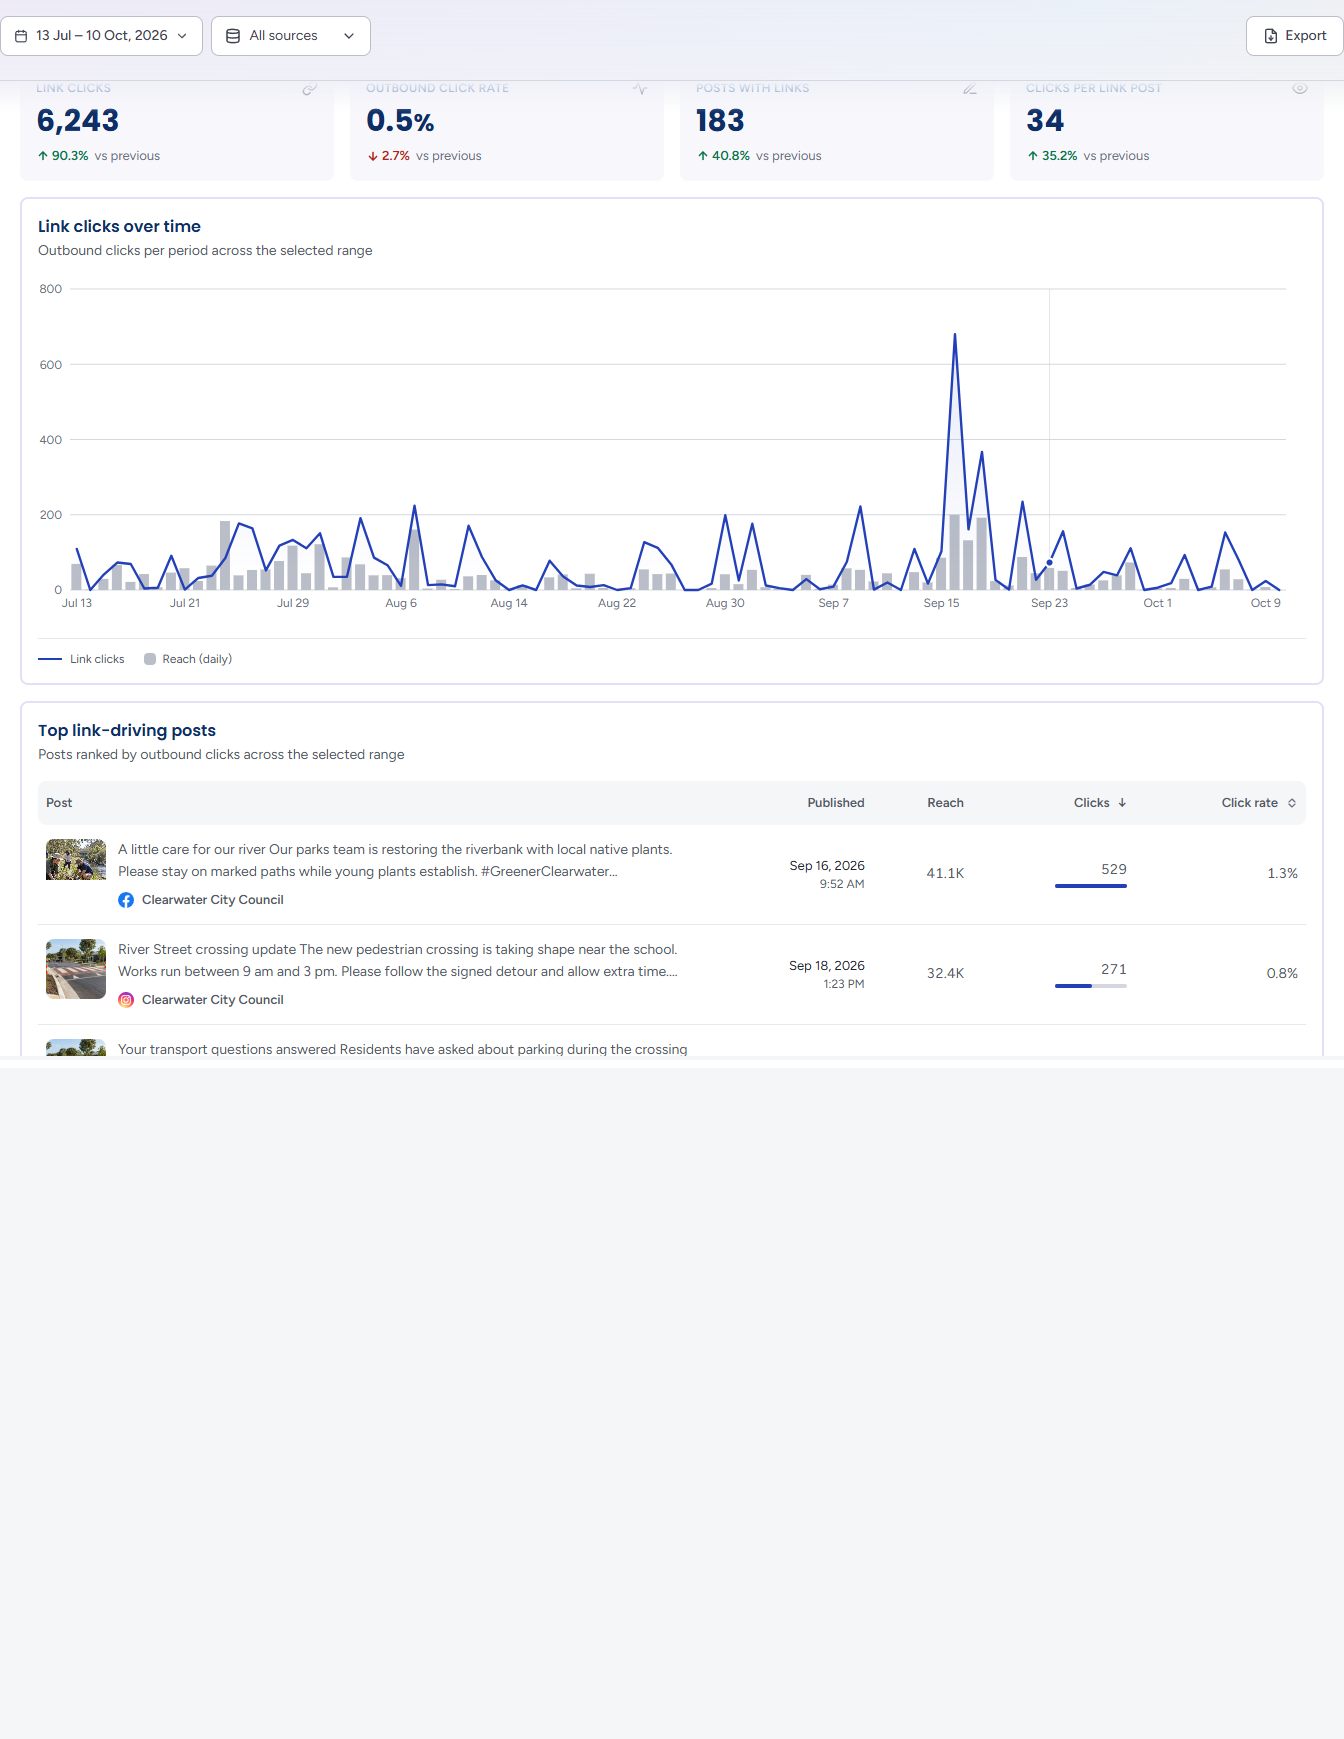The width and height of the screenshot is (1344, 1739).
Task: Click the Facebook icon beside Clearwater City Council
Action: click(126, 900)
